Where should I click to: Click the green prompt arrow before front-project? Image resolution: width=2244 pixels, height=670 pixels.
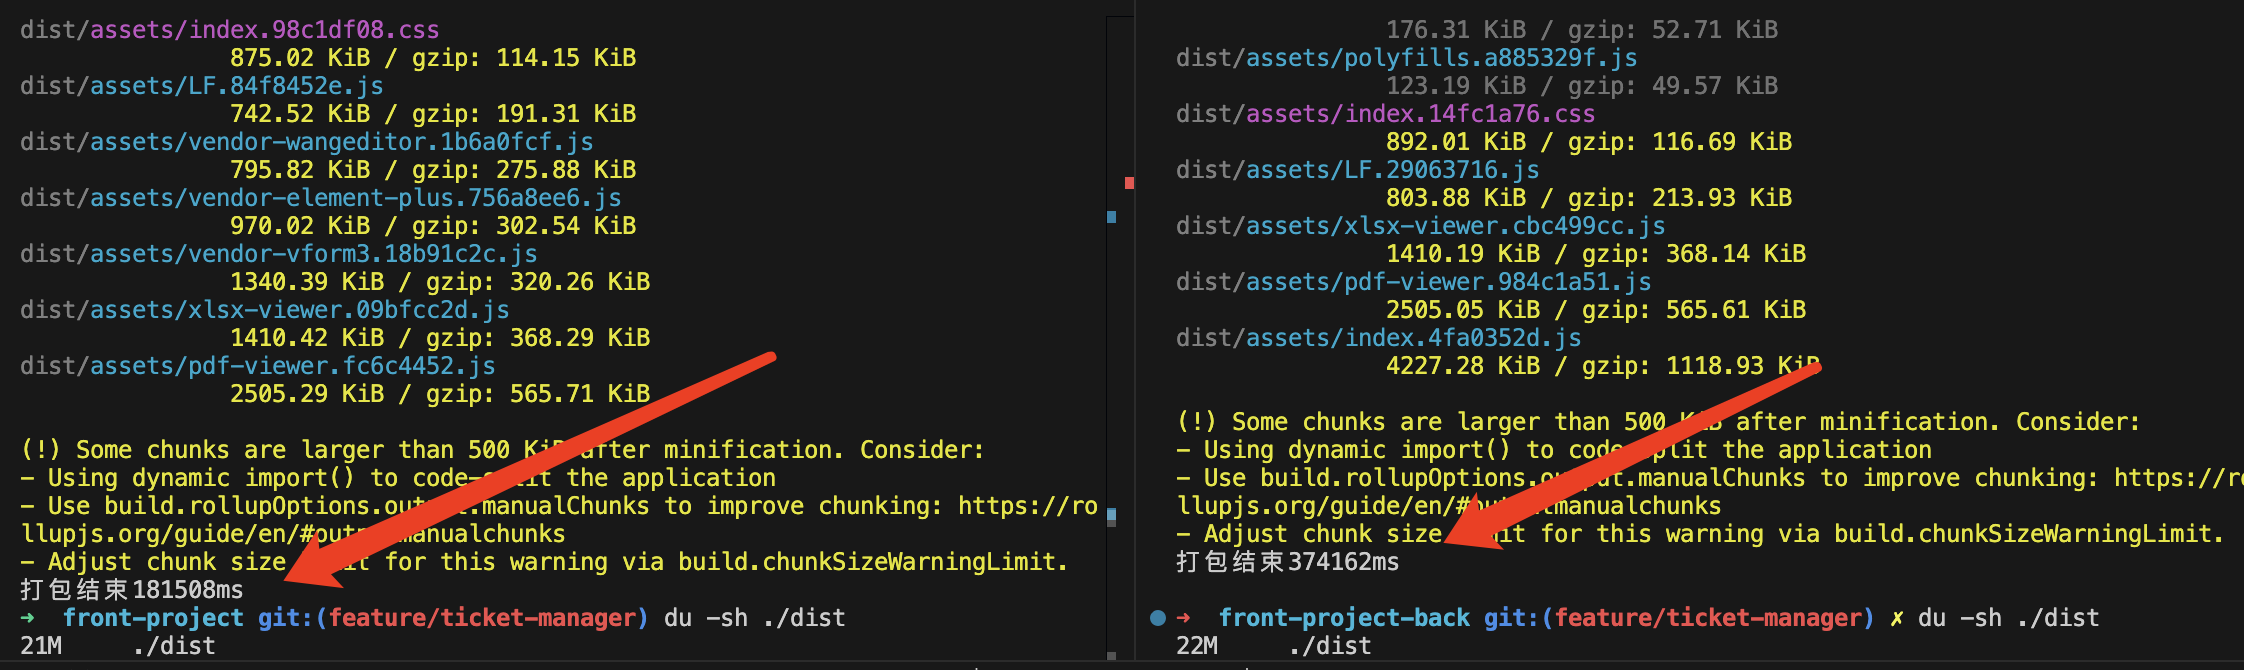[x=28, y=618]
